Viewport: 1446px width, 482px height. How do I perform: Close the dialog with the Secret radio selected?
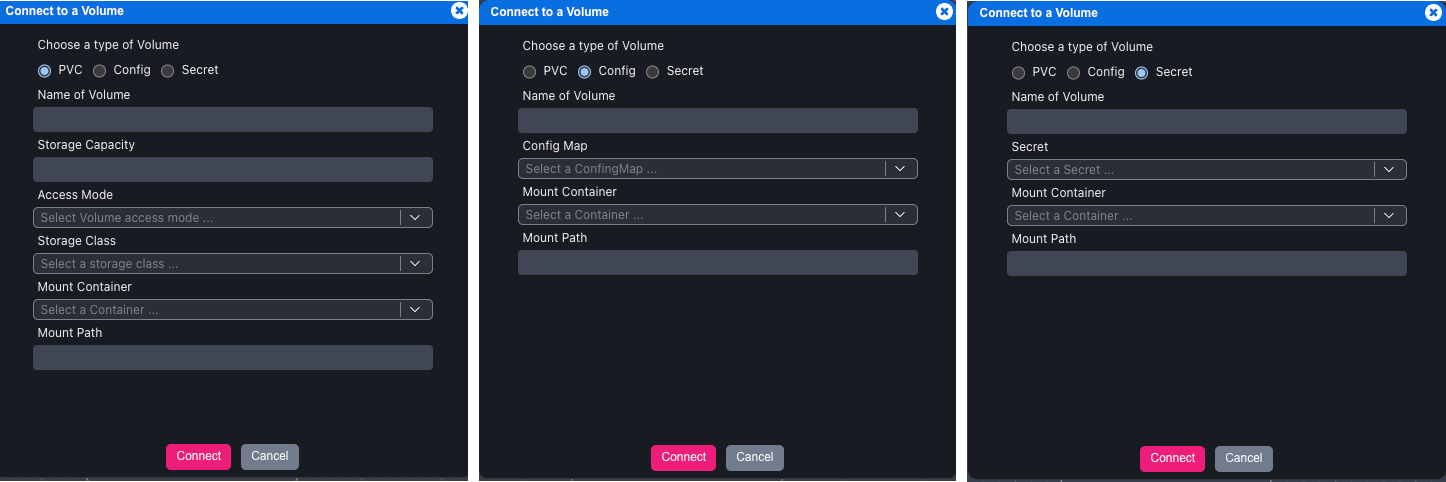tap(1433, 13)
